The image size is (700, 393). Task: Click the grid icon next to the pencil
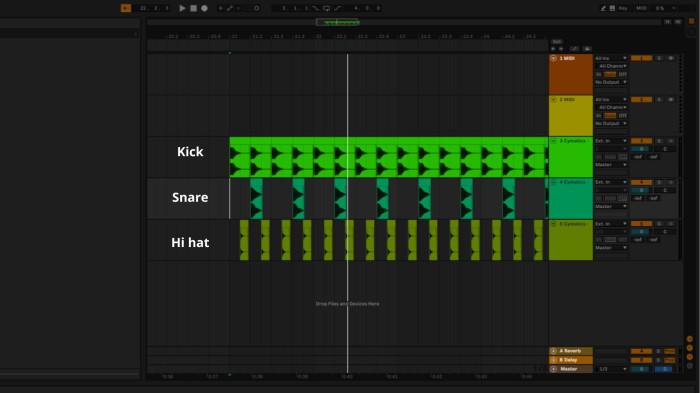coord(612,8)
